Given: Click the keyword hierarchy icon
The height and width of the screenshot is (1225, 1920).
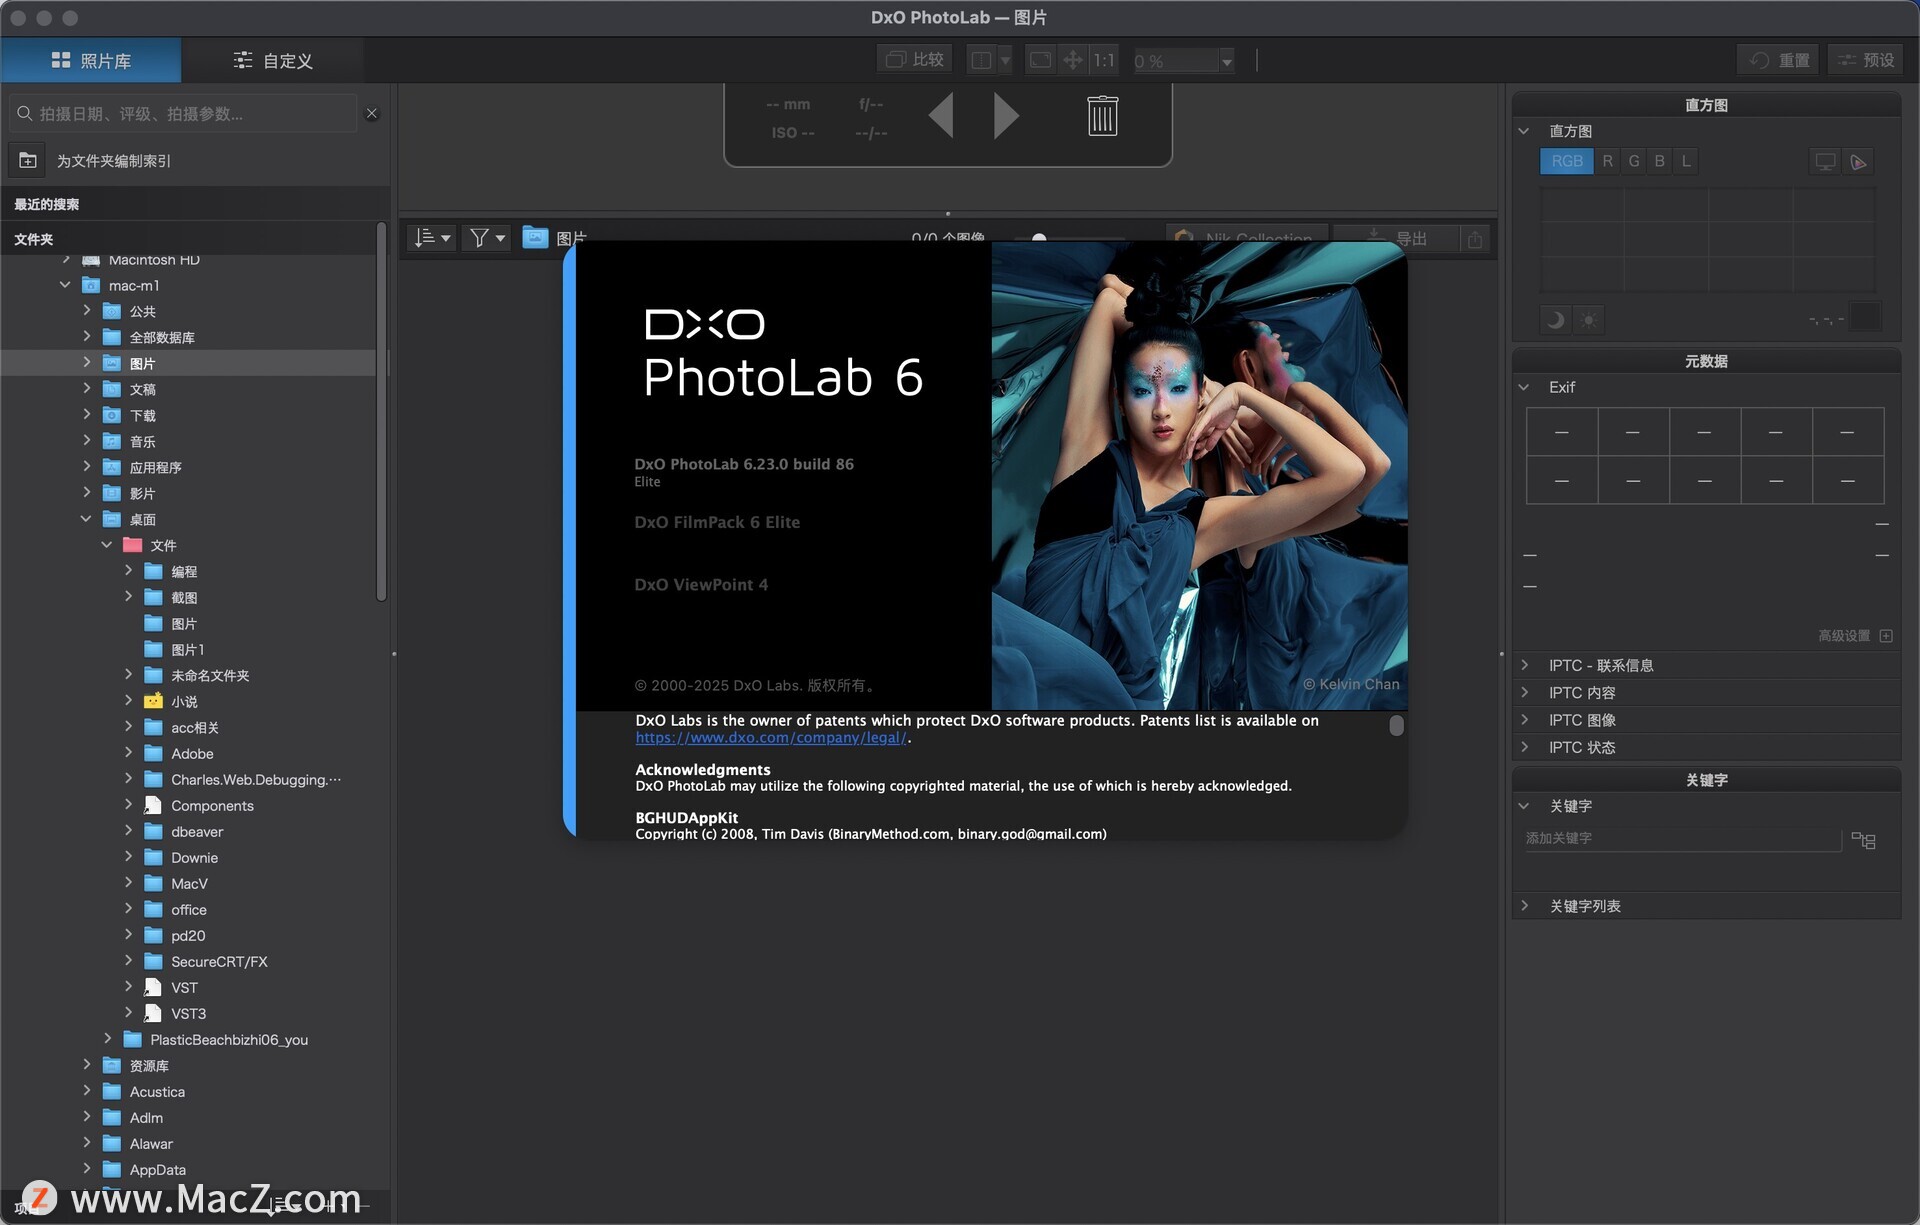Looking at the screenshot, I should pyautogui.click(x=1863, y=840).
